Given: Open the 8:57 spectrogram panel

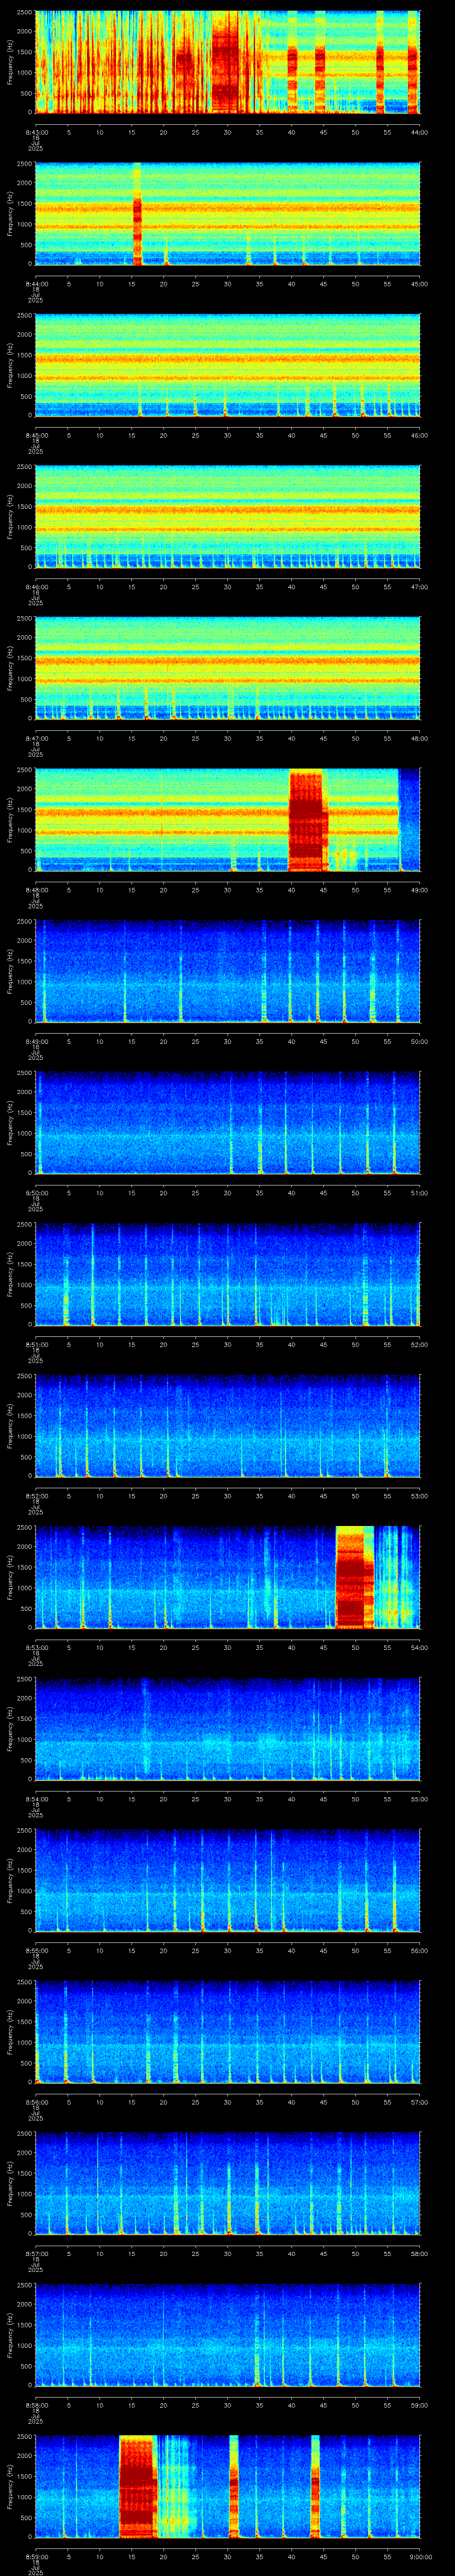Looking at the screenshot, I should click(227, 2183).
